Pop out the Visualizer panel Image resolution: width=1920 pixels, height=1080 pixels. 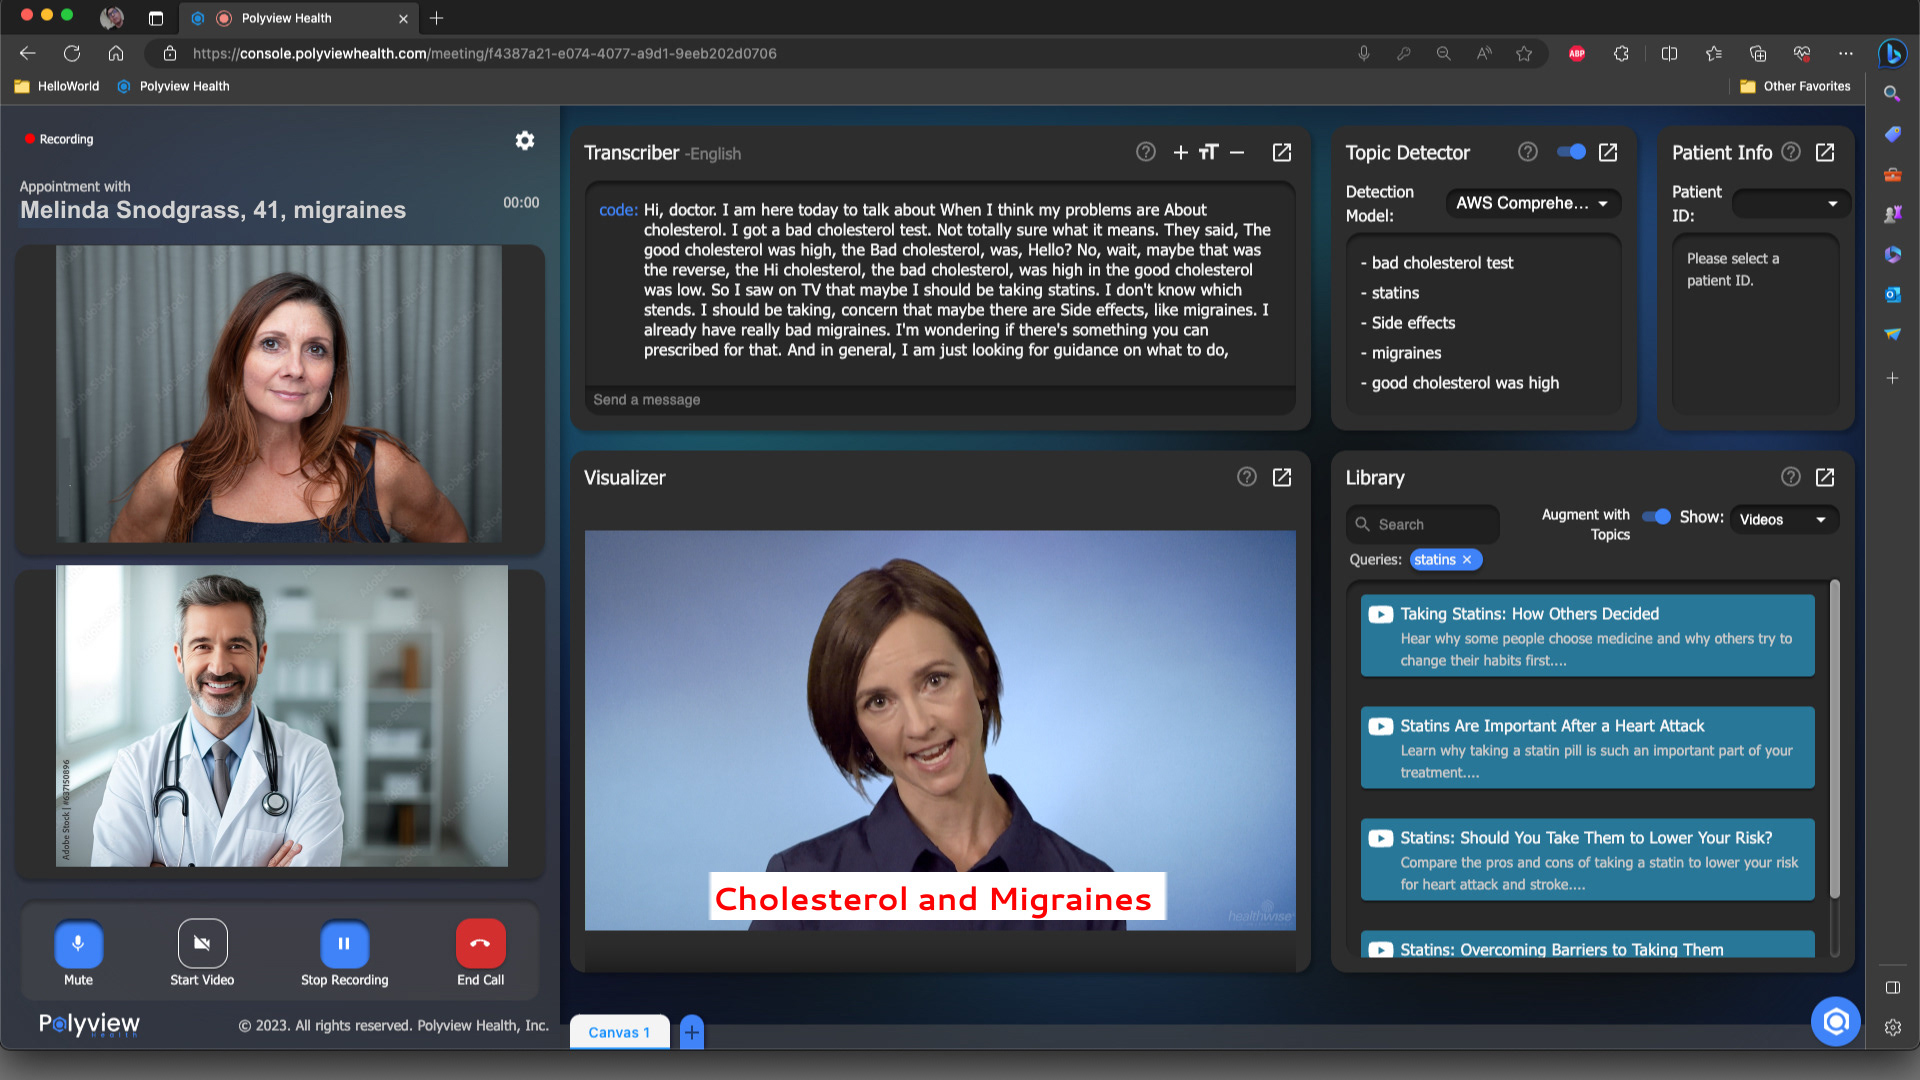coord(1281,477)
